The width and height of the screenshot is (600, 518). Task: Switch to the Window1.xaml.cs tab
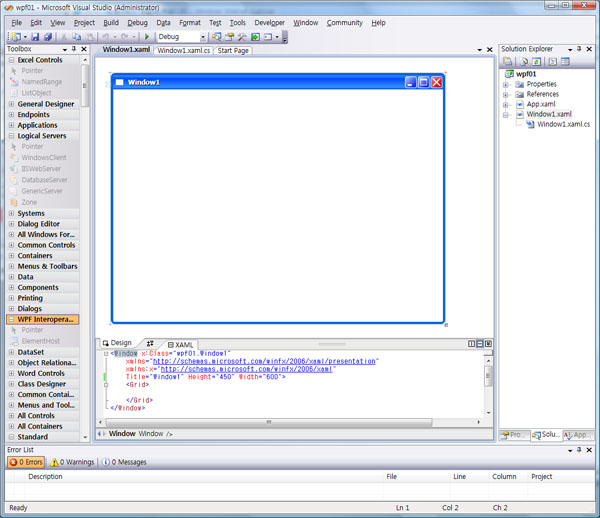point(183,50)
